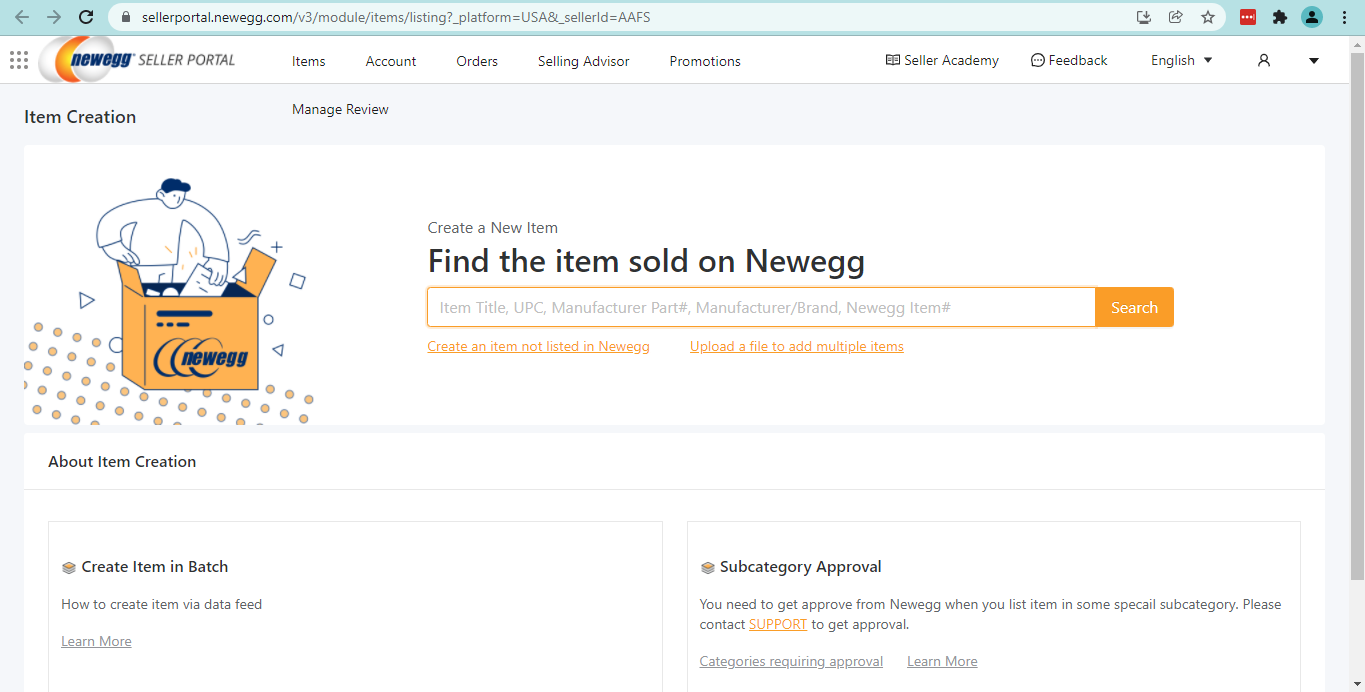
Task: Focus the item search input field
Action: tap(761, 307)
